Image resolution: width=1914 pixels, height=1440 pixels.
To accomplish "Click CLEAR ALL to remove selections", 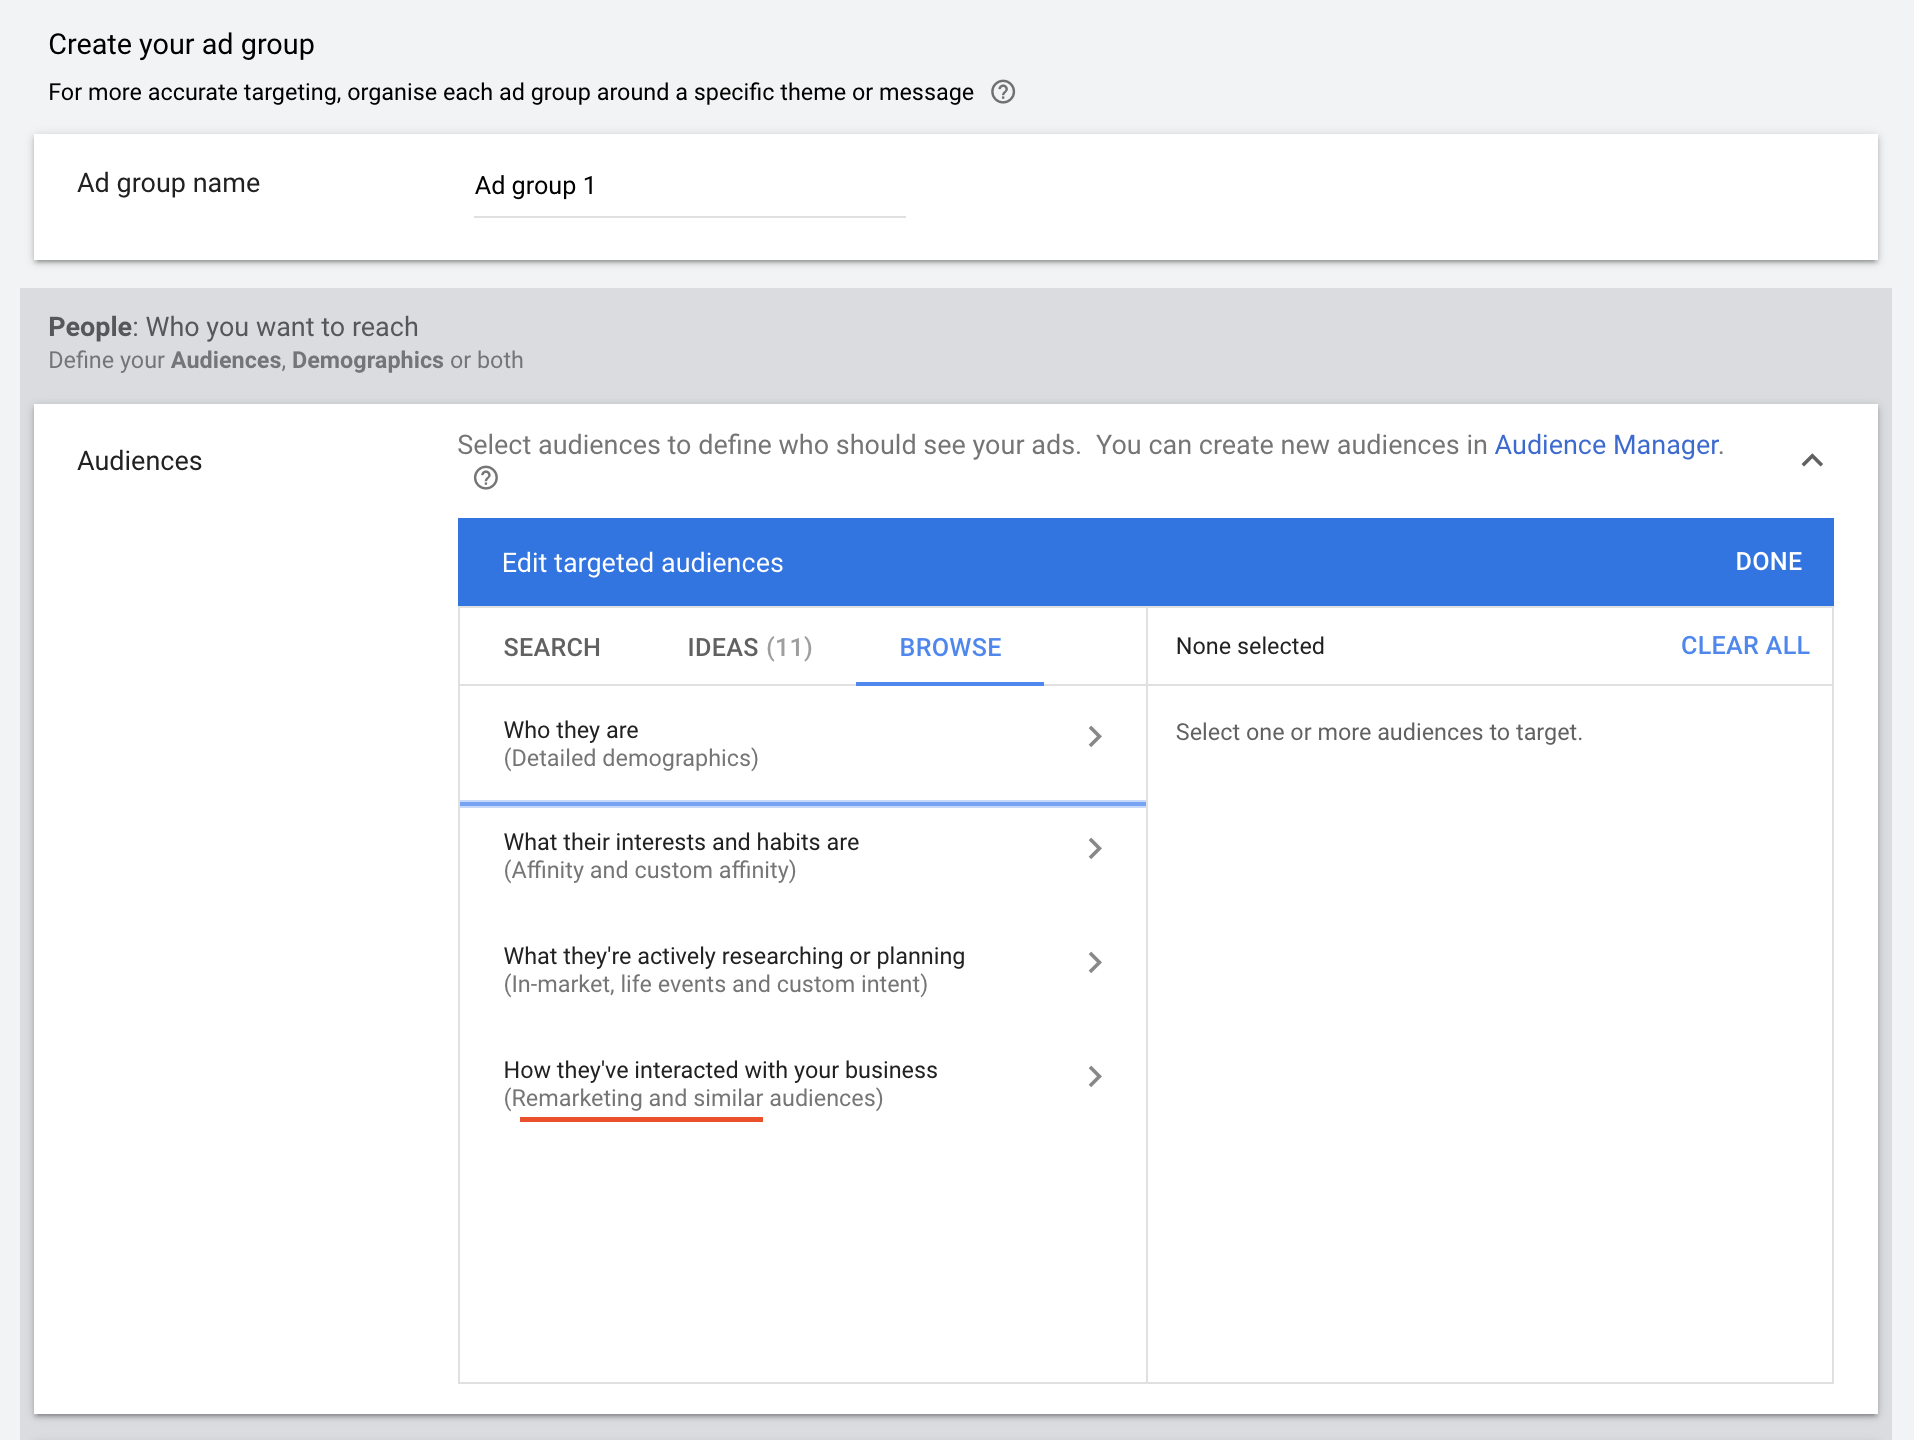I will pyautogui.click(x=1744, y=646).
